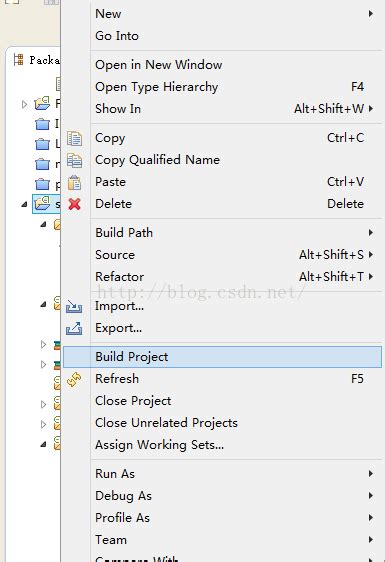Viewport: 385px width, 562px height.
Task: Click the Import icon
Action: tap(74, 306)
